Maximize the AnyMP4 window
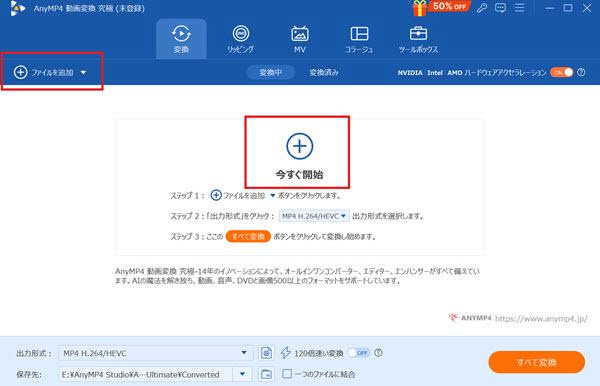Image resolution: width=600 pixels, height=386 pixels. click(568, 8)
